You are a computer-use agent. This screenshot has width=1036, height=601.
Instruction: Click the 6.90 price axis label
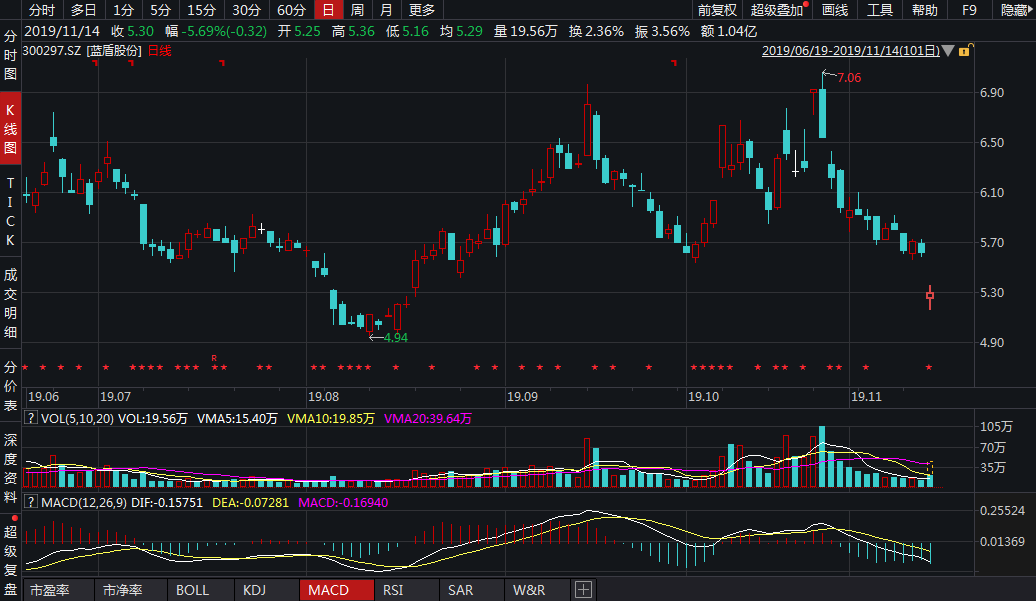[992, 92]
